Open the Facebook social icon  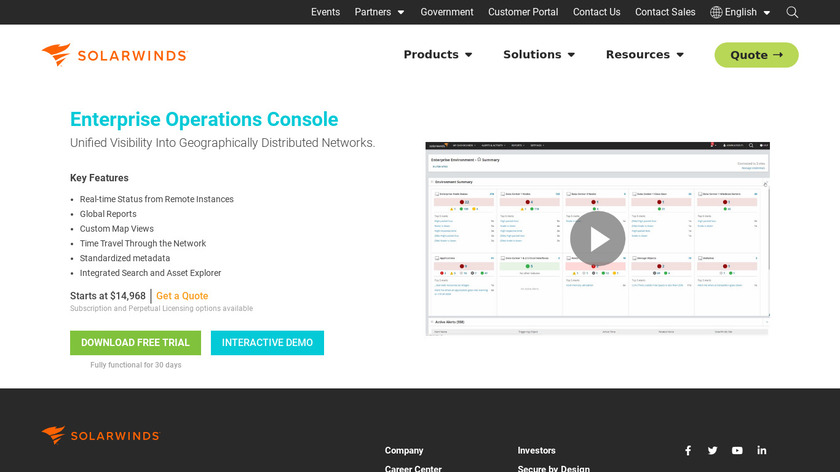point(688,451)
